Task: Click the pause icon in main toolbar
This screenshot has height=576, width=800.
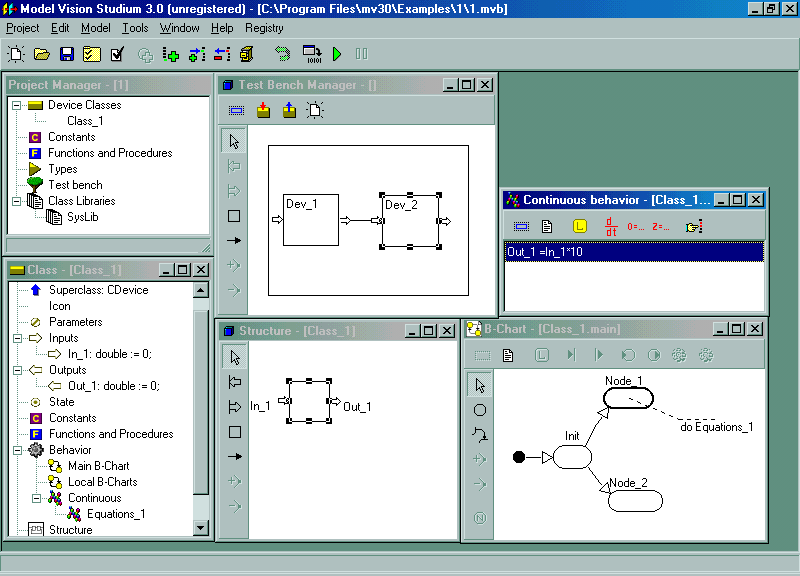Action: pos(361,54)
